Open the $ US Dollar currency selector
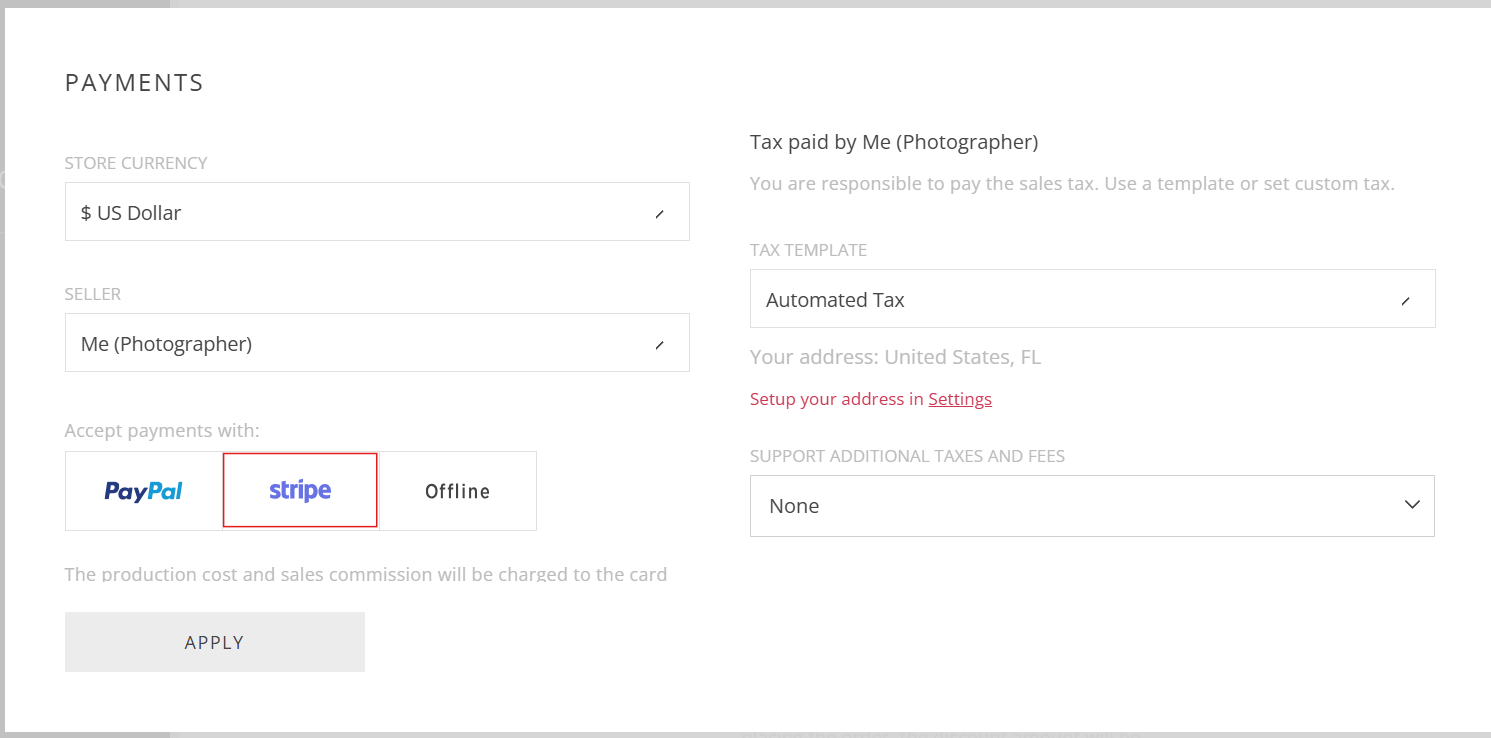The height and width of the screenshot is (738, 1491). coord(377,211)
